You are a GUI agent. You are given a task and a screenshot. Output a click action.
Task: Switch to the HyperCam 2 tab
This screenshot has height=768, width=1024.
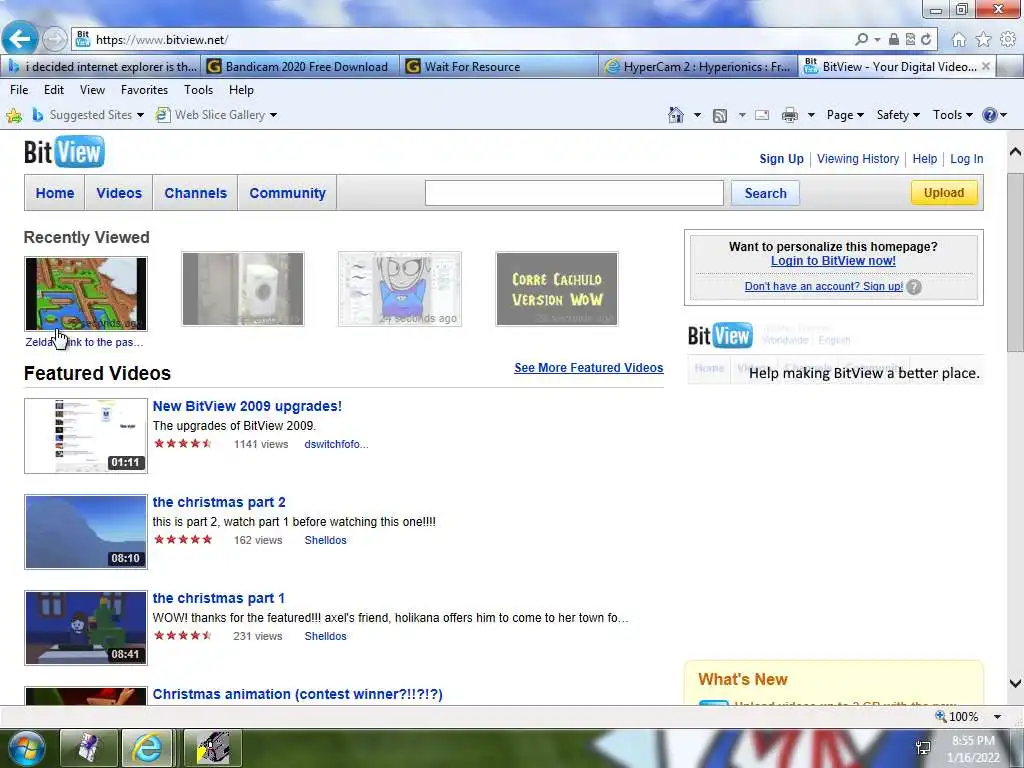coord(697,67)
